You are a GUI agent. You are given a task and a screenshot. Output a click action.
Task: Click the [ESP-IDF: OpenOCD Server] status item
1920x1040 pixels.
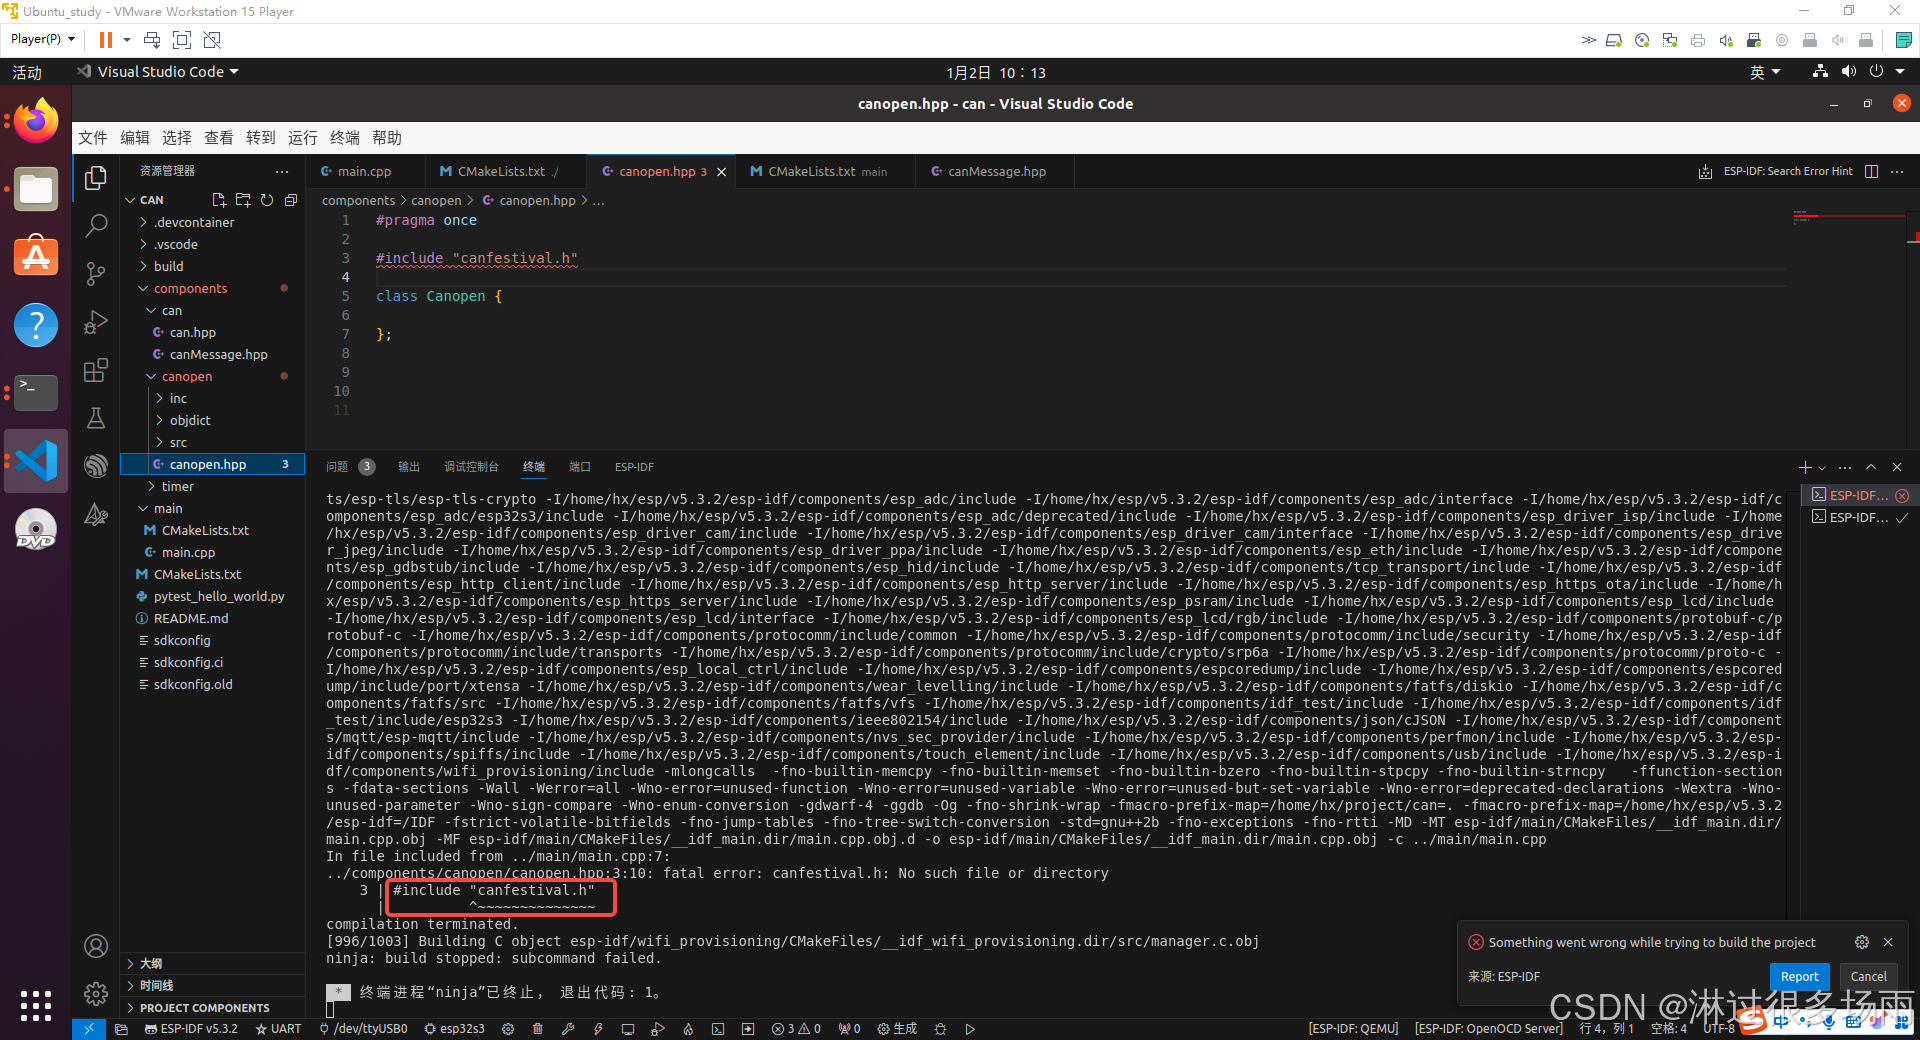pos(1488,1029)
